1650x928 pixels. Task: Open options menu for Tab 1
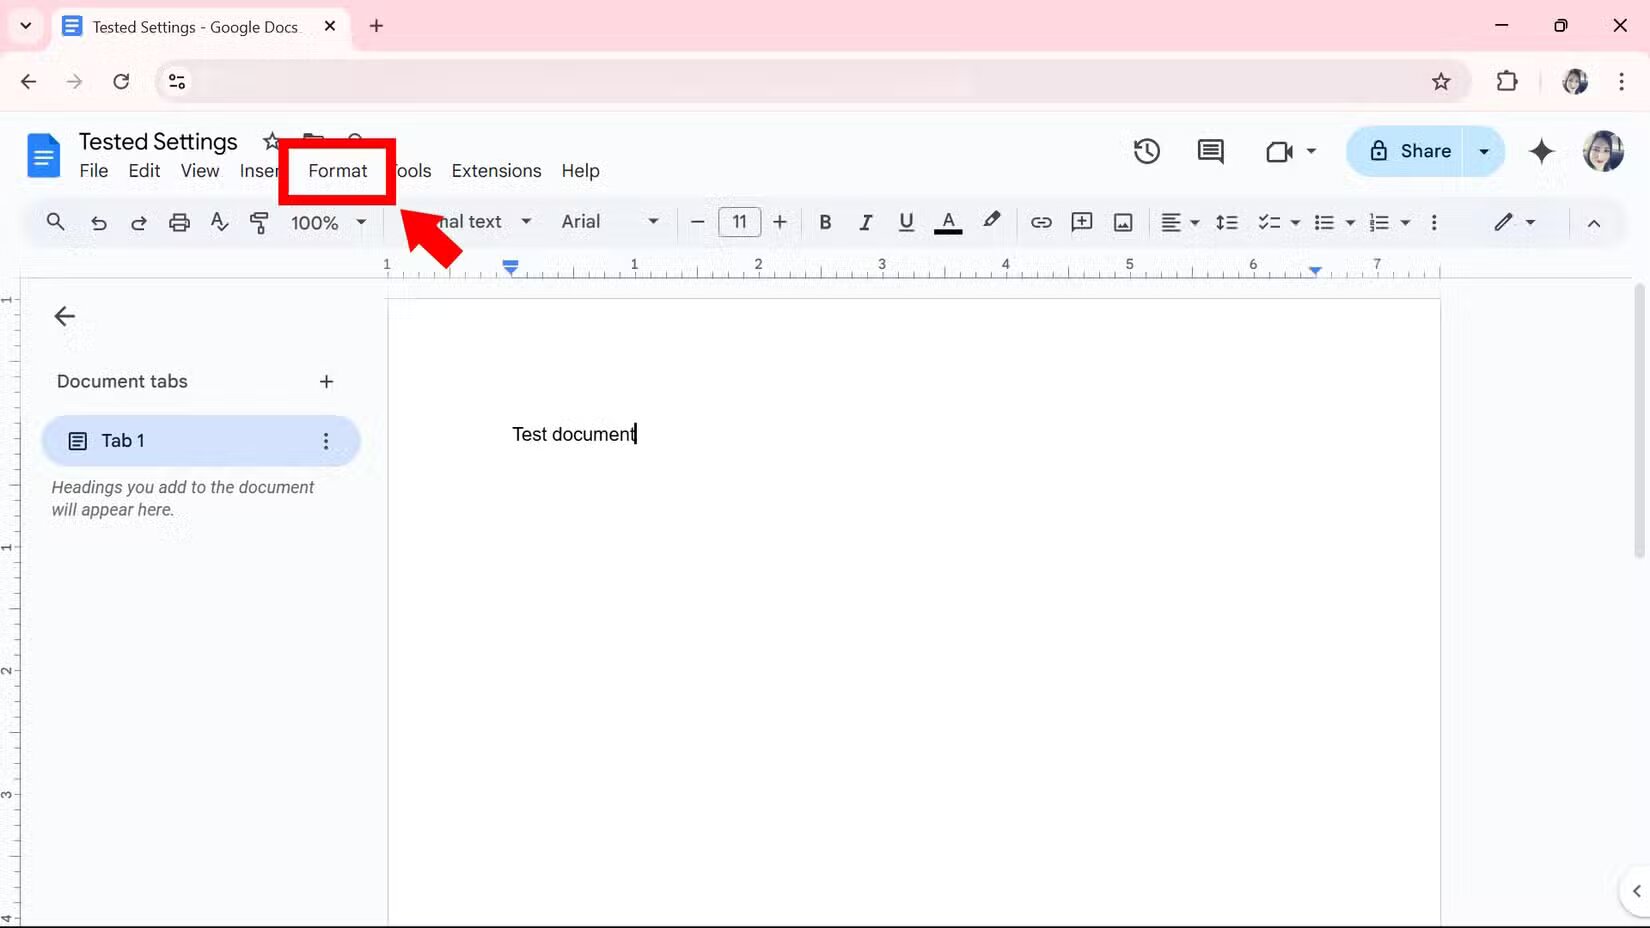click(326, 440)
